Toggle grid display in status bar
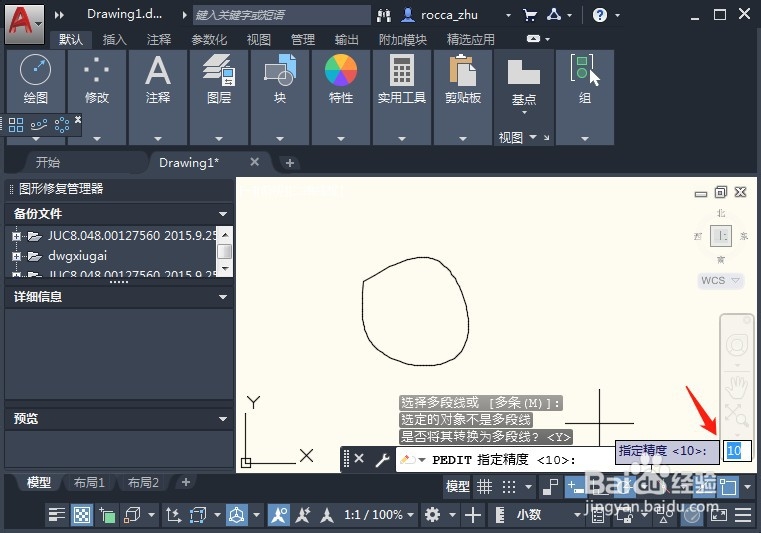Screen dimensions: 761x533 (484, 486)
